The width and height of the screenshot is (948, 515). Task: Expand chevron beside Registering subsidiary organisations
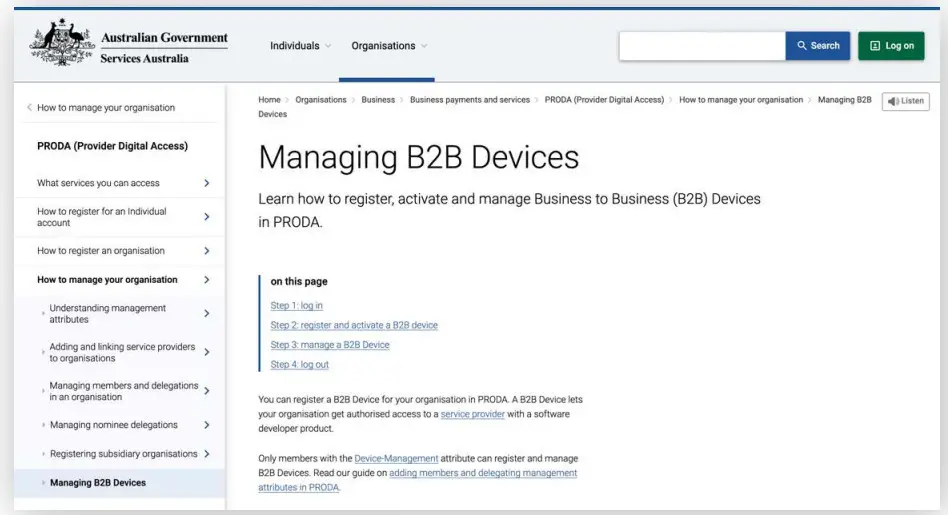[207, 453]
